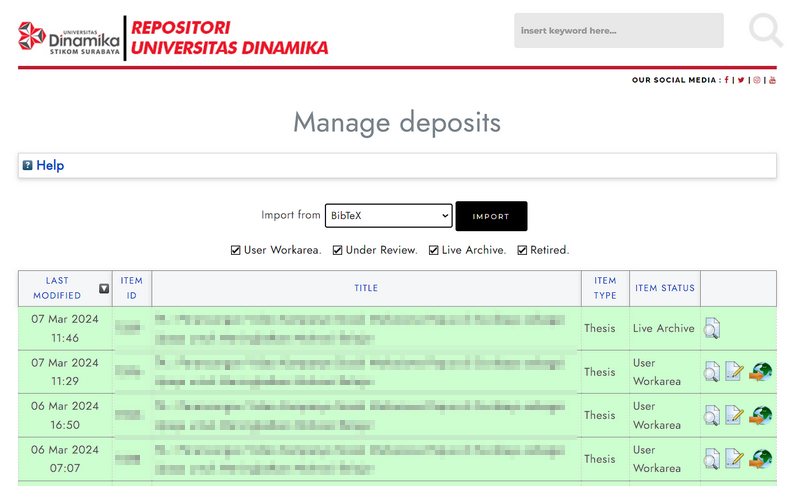Screen dimensions: 800x486
Task: View item modified 06 Mar 2024 16:50
Action: point(712,415)
